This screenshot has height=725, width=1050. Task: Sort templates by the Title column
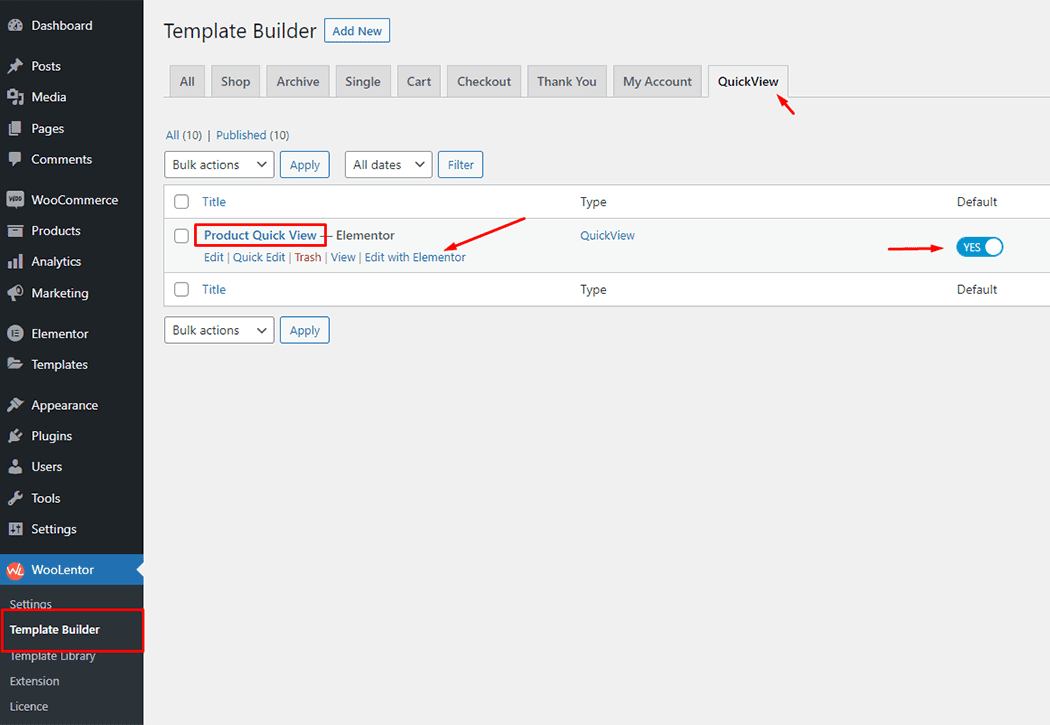(214, 201)
